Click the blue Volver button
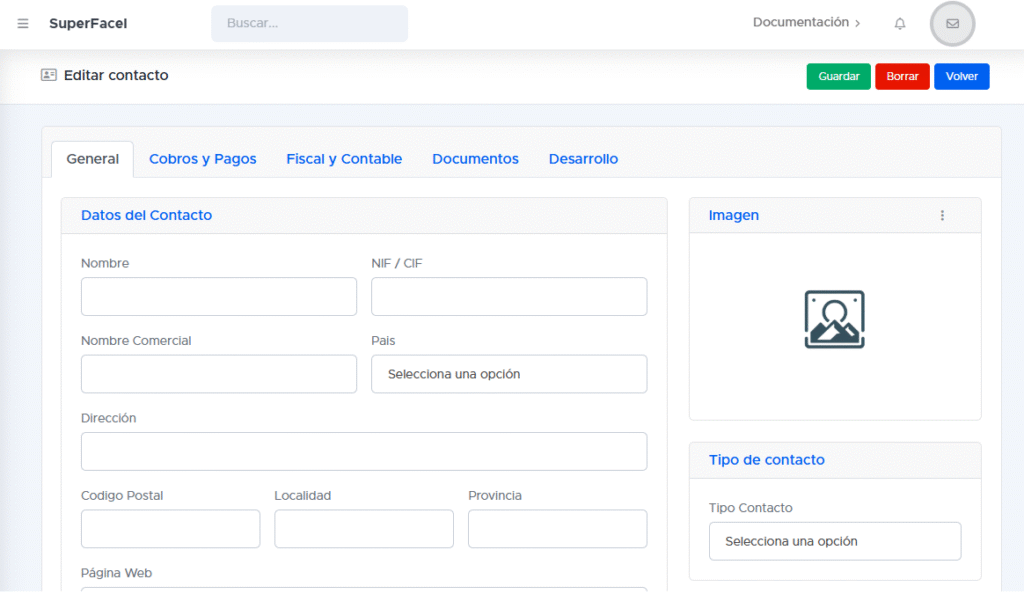Viewport: 1024px width, 616px height. coord(961,76)
